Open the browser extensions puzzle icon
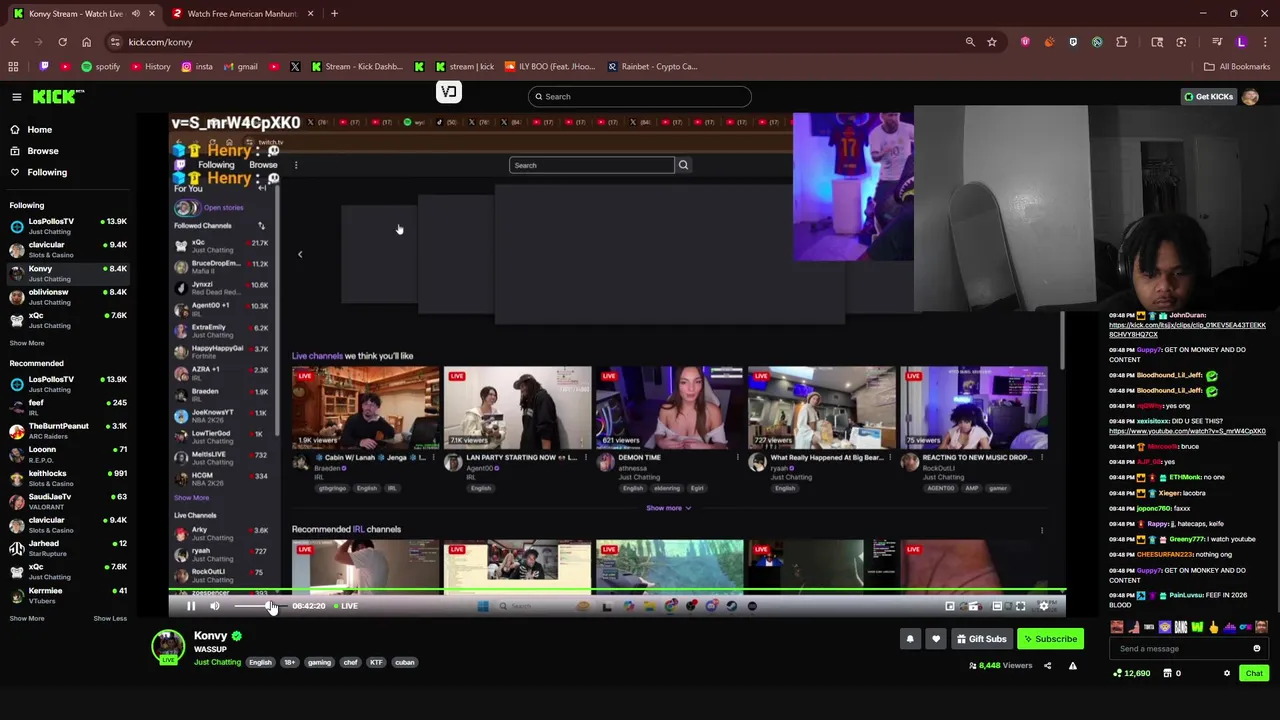This screenshot has height=720, width=1280. click(x=1121, y=42)
